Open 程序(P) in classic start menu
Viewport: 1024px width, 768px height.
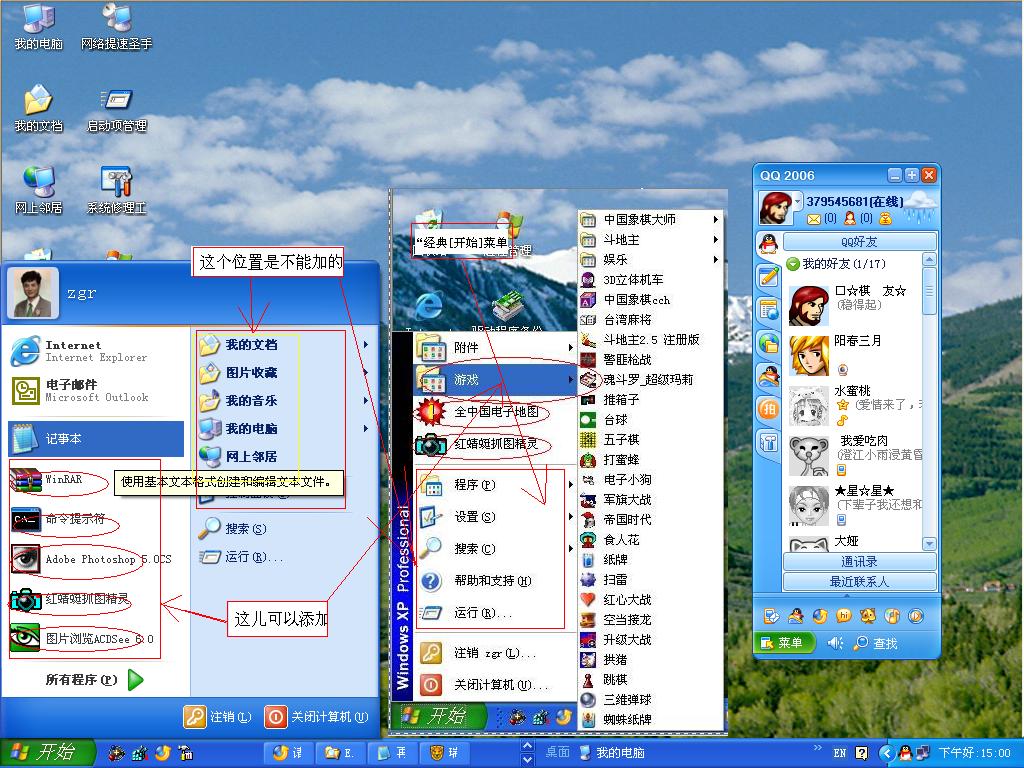tap(495, 485)
